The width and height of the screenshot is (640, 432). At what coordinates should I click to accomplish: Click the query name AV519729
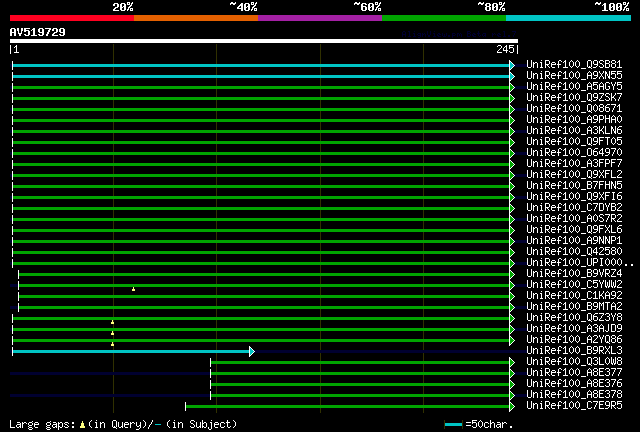click(x=38, y=32)
